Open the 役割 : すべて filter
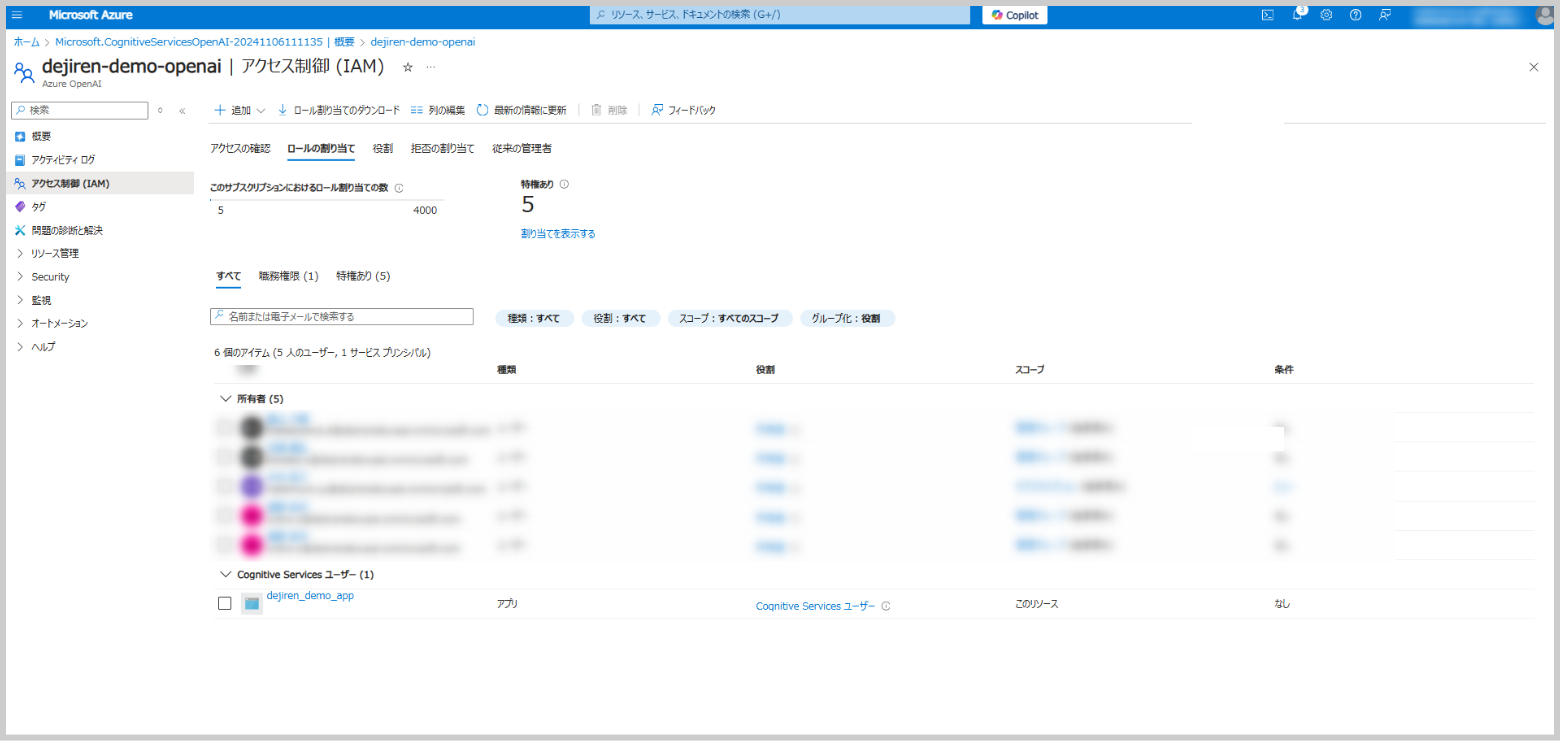 [621, 318]
